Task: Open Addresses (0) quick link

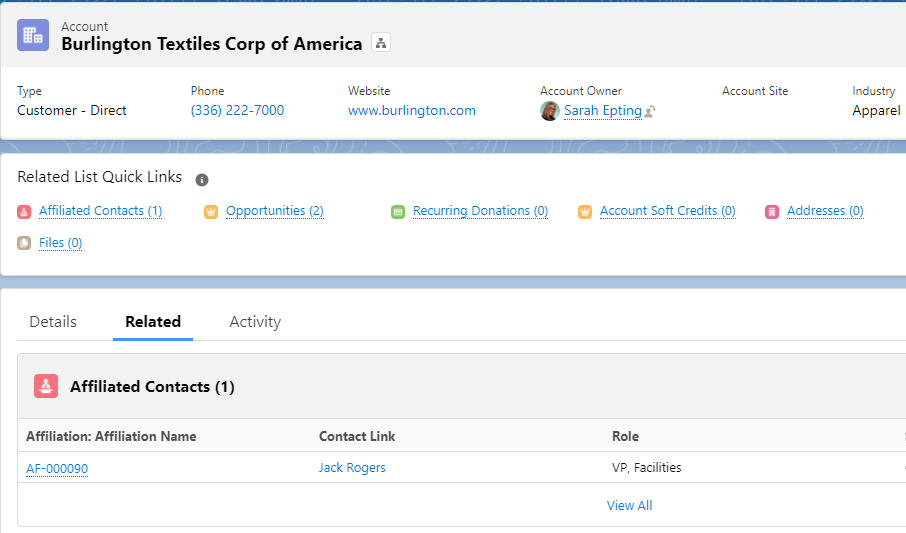Action: pos(825,211)
